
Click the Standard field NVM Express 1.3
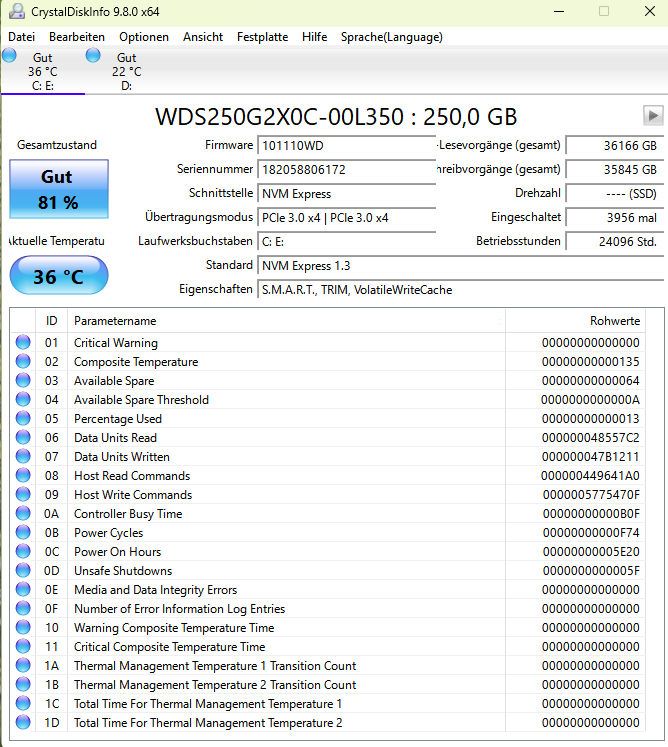click(x=460, y=265)
